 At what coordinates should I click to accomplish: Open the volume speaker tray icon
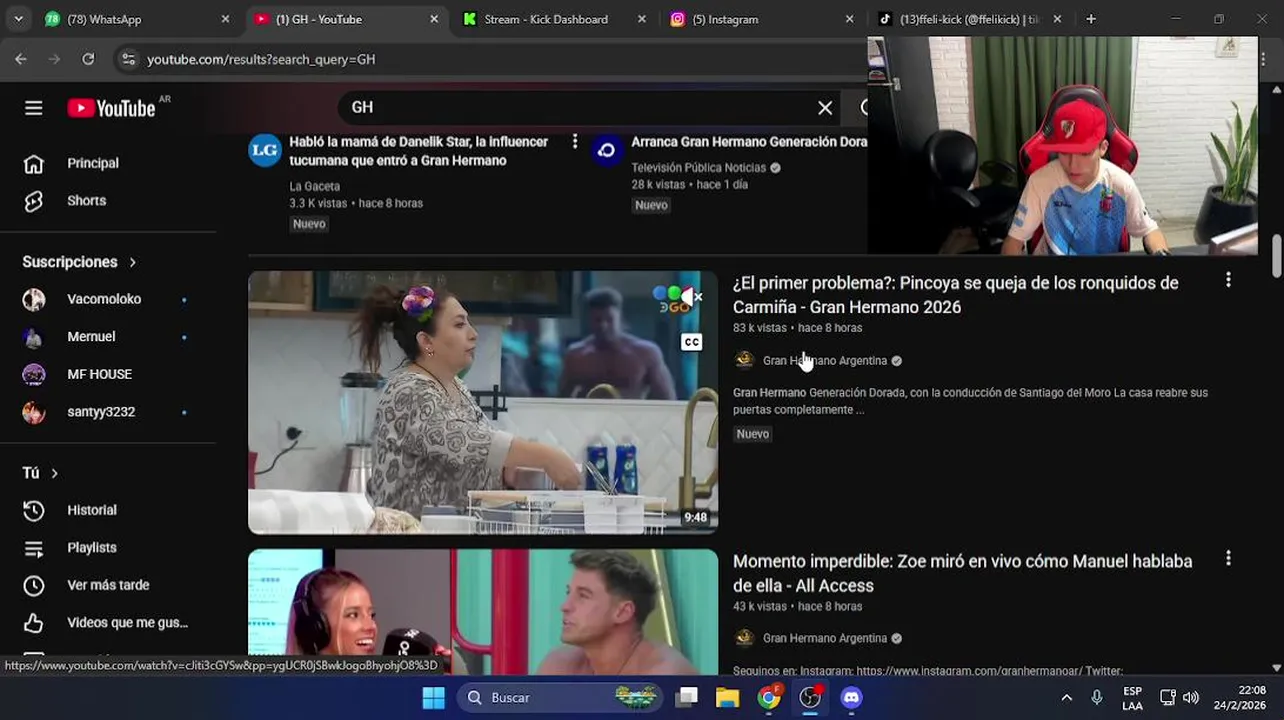tap(1190, 698)
